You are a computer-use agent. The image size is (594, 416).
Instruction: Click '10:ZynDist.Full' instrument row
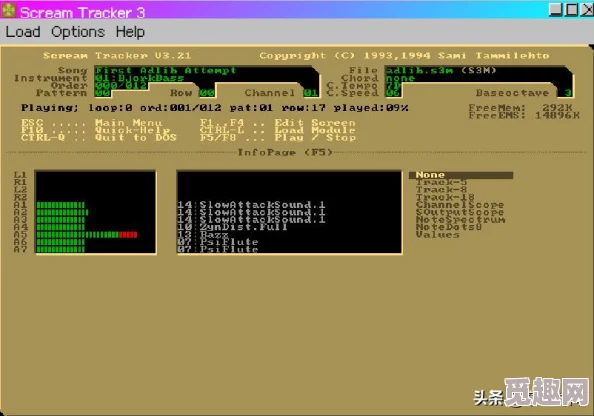(x=232, y=227)
